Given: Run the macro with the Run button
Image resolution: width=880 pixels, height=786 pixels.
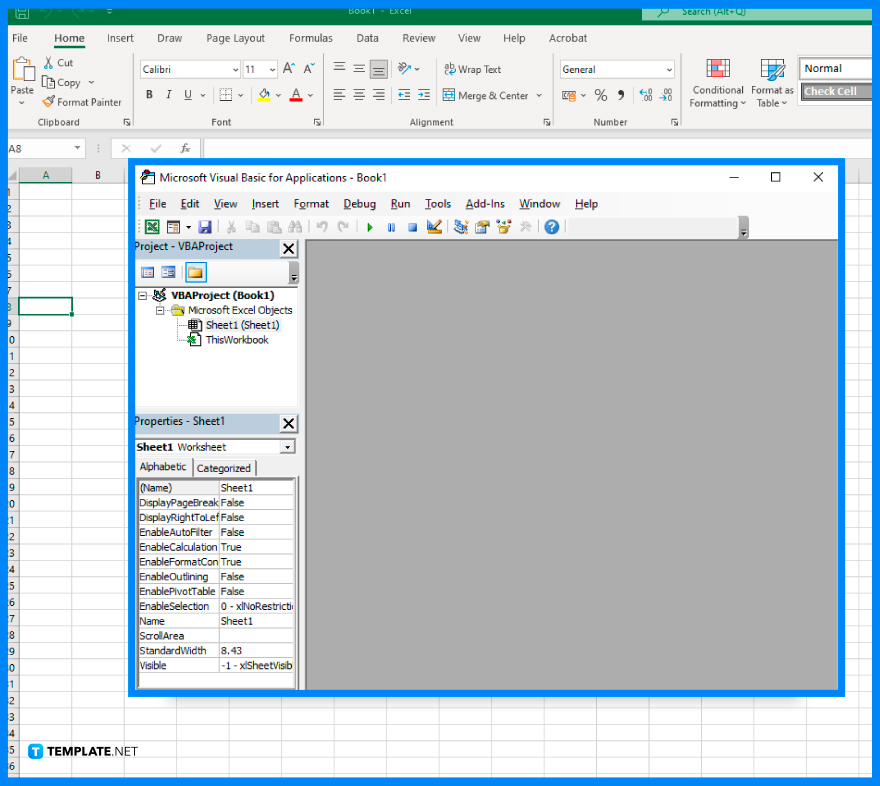Looking at the screenshot, I should click(x=369, y=227).
